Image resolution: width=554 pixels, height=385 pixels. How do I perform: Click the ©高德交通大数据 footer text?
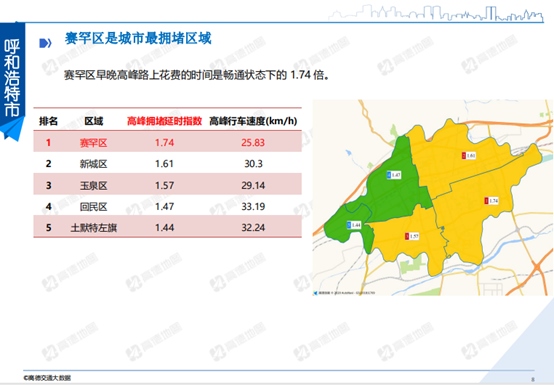(47, 378)
